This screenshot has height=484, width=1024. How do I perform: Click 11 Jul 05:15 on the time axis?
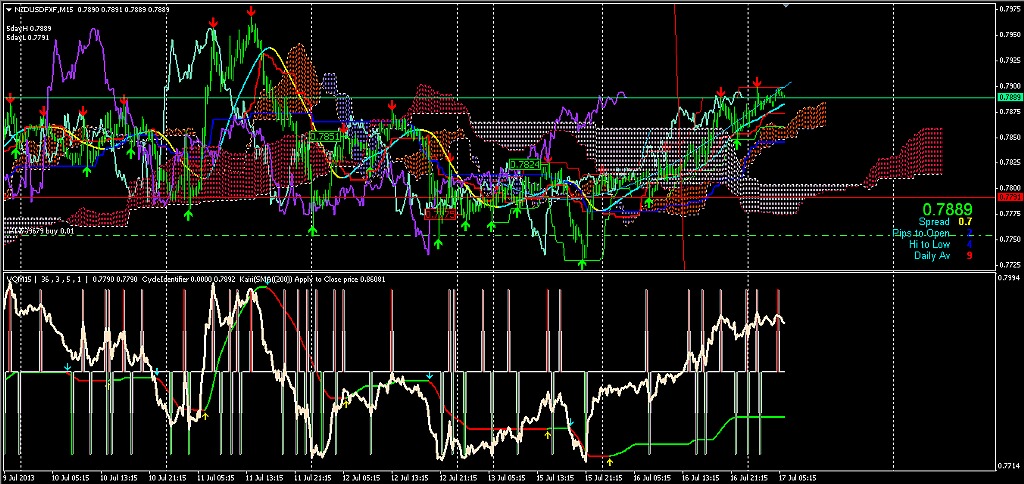point(217,478)
